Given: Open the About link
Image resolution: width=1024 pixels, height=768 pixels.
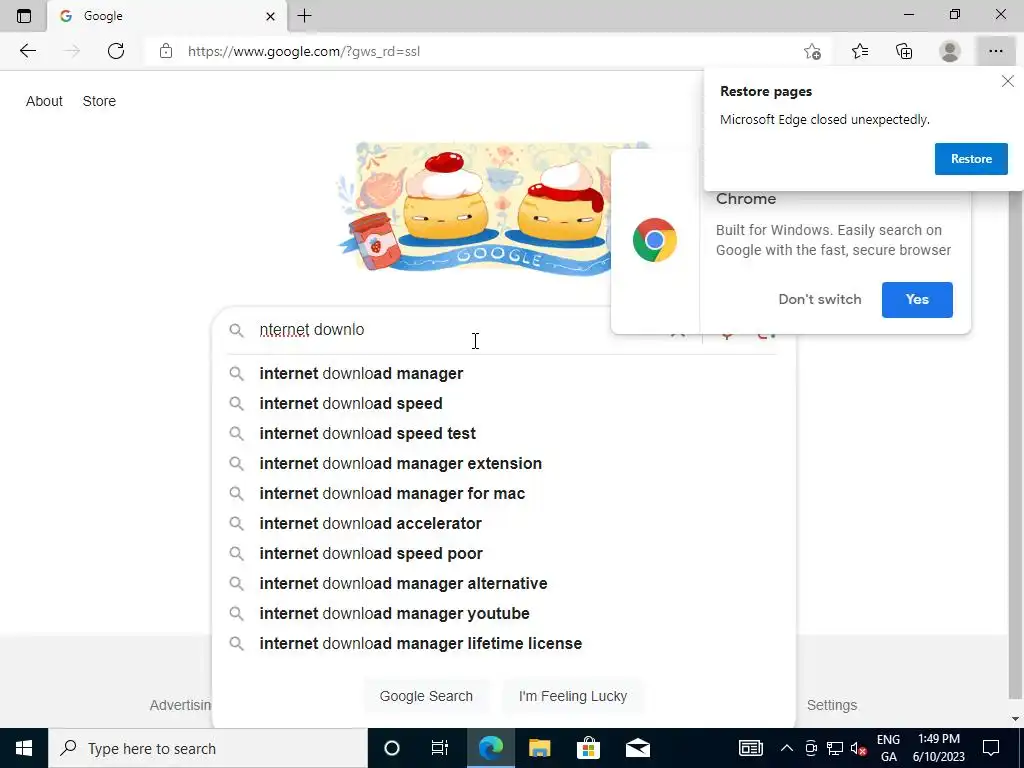Looking at the screenshot, I should pos(44,101).
